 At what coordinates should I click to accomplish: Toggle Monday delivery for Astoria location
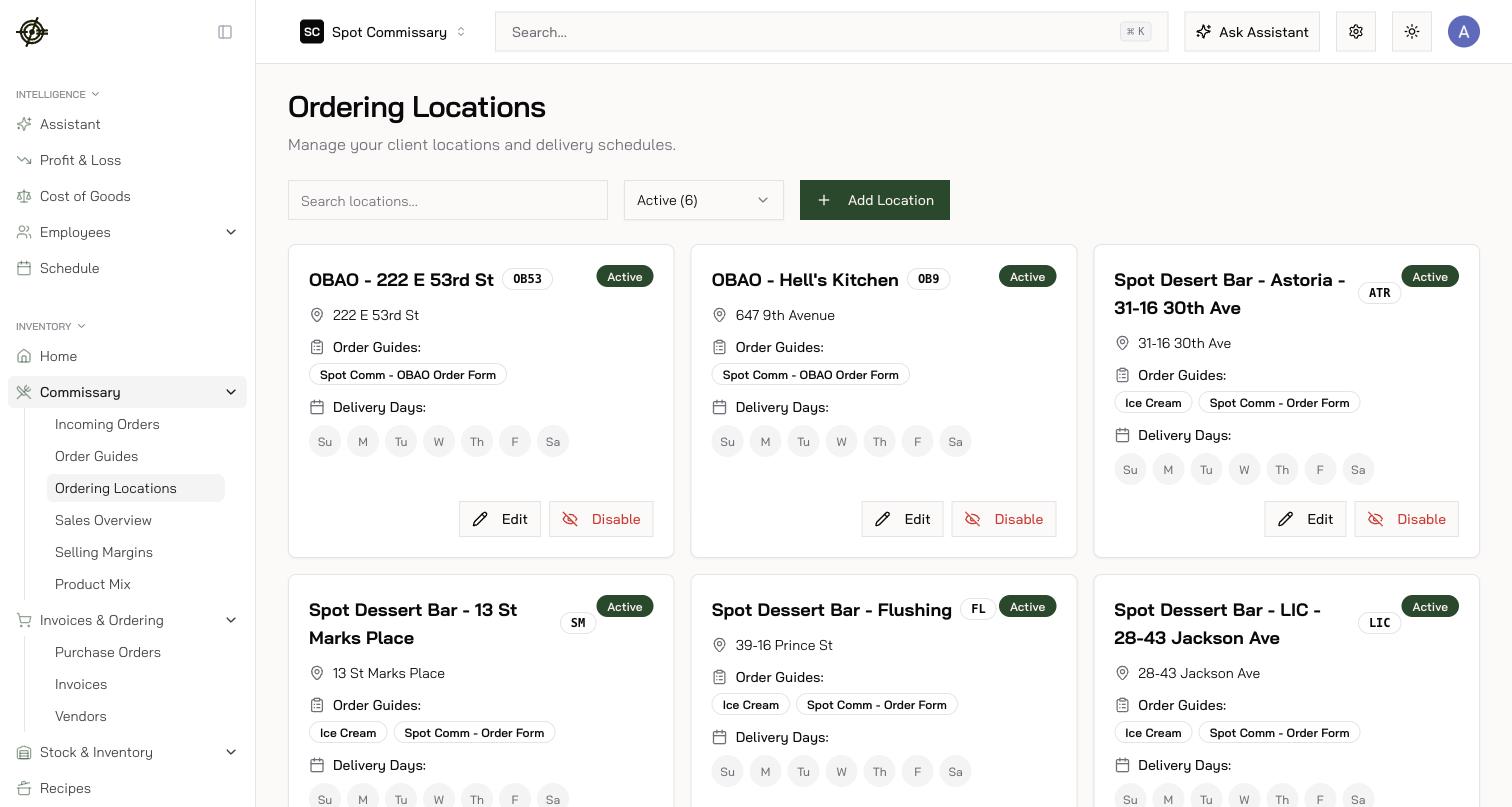tap(1168, 469)
